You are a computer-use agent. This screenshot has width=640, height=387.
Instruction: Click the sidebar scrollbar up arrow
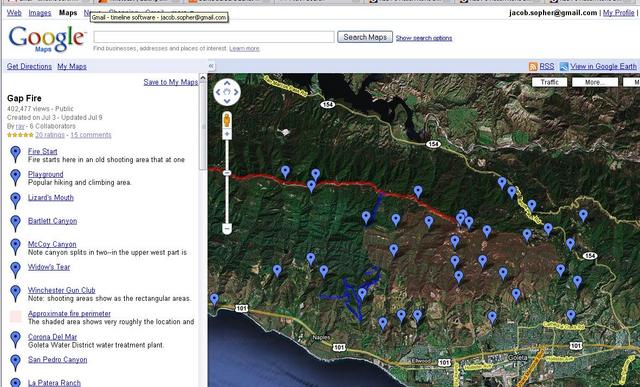[202, 78]
